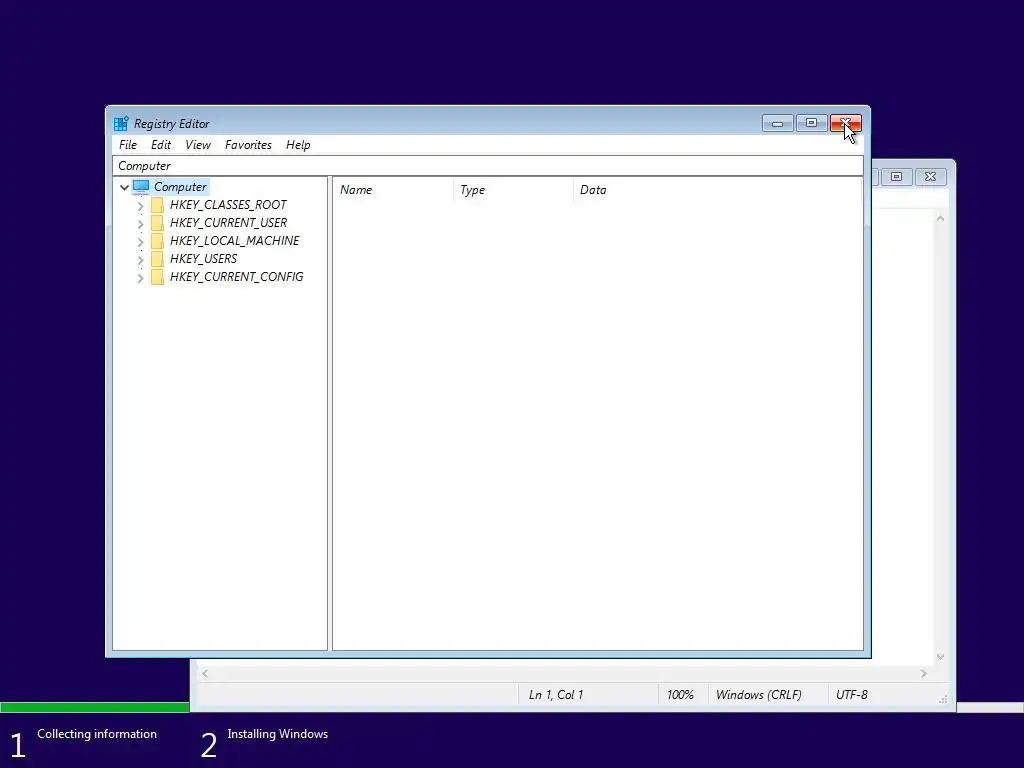
Task: Click the Computer monitor icon in tree
Action: coord(141,187)
